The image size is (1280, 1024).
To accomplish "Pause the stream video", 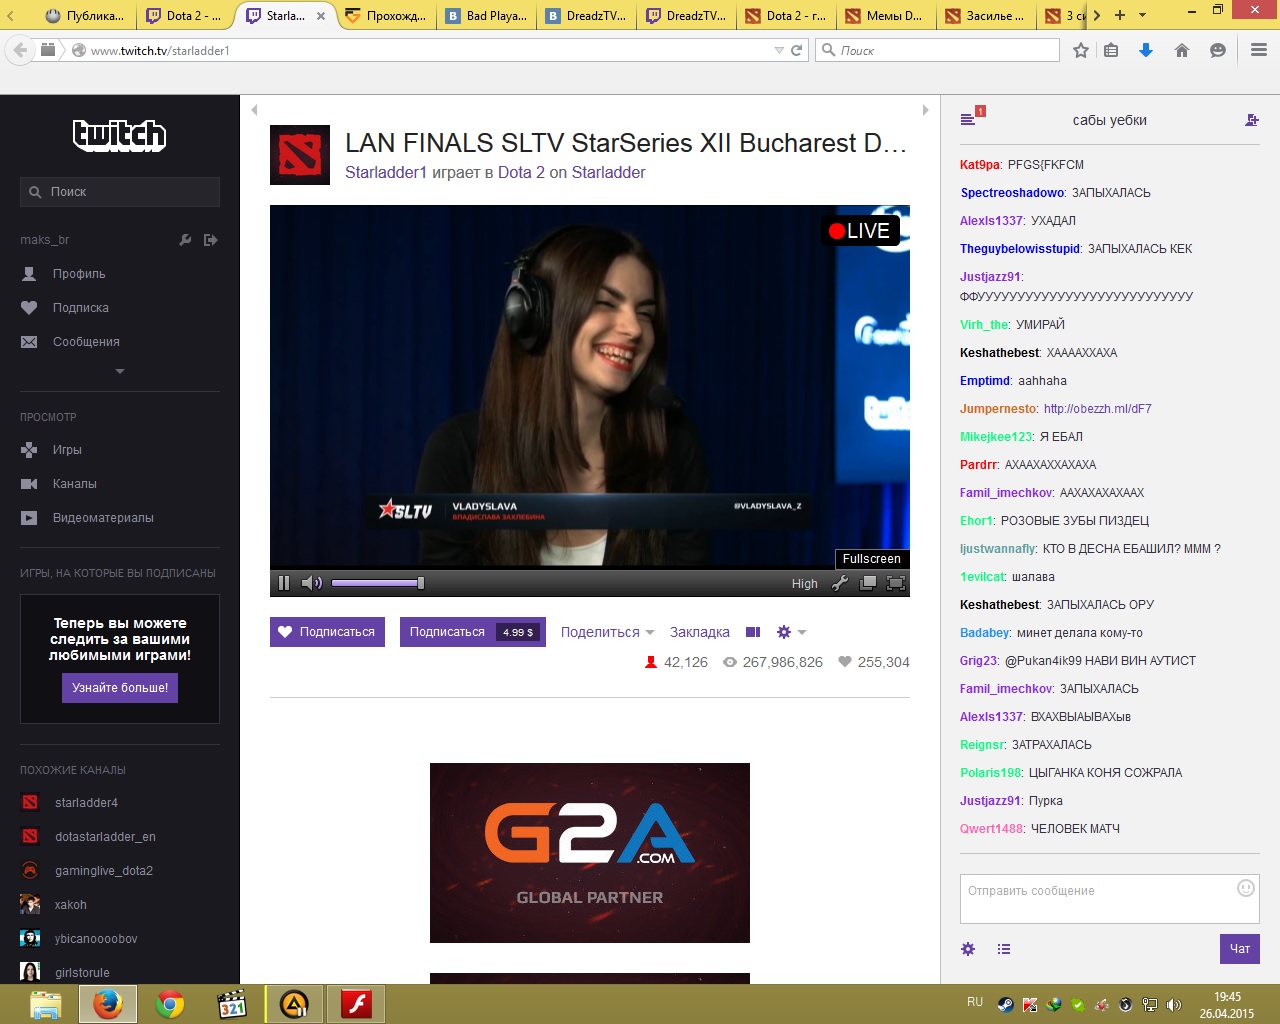I will point(284,583).
